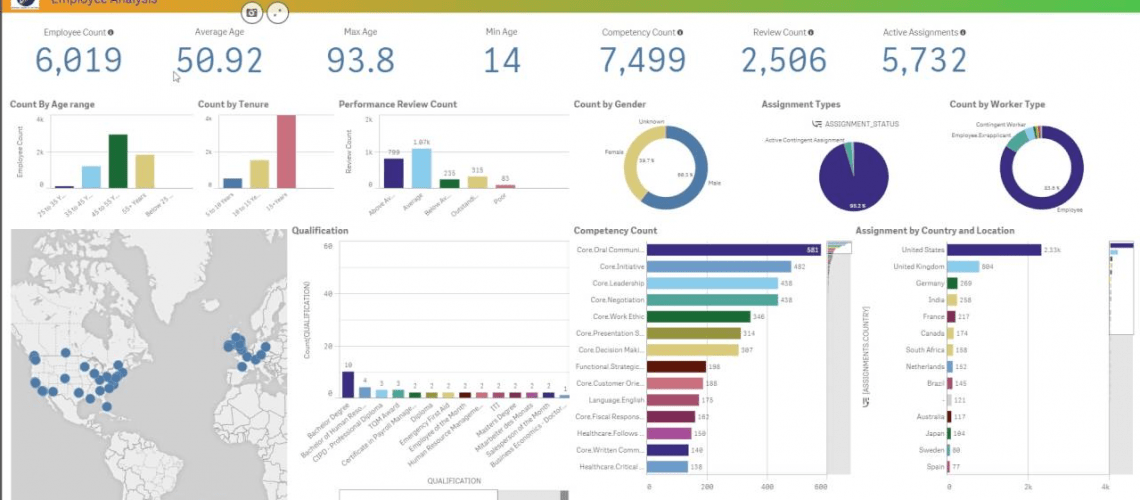Screen dimensions: 1140x500
Task: Select the Functional.Strategic... bar labeled 198
Action: [x=676, y=367]
